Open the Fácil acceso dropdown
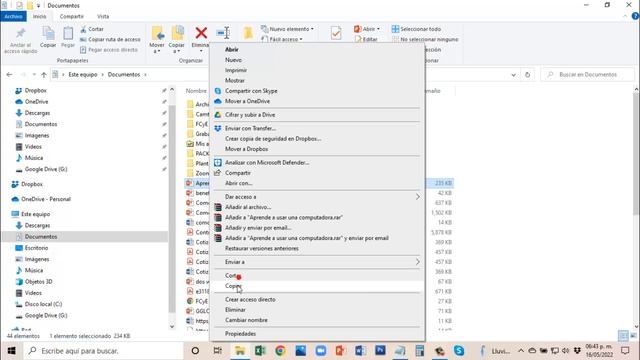Screen dimensions: 640x360 (282, 39)
